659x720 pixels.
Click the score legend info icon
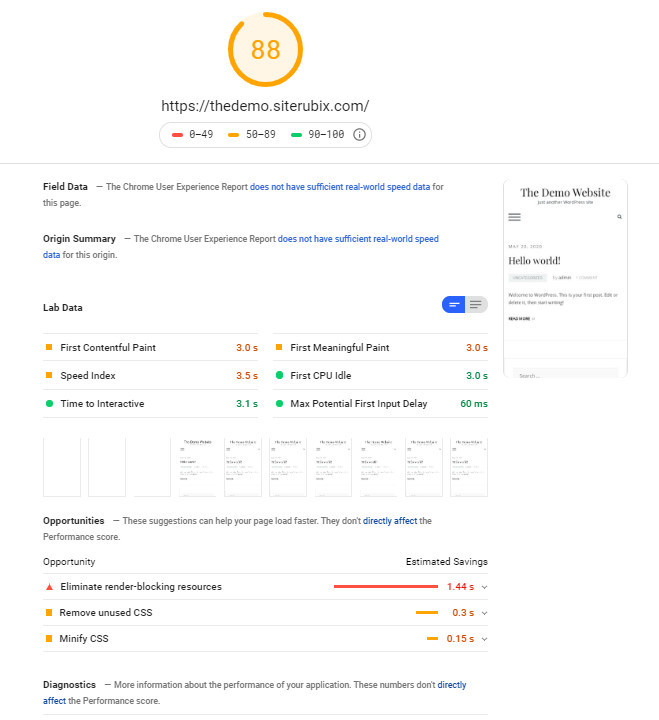click(359, 135)
